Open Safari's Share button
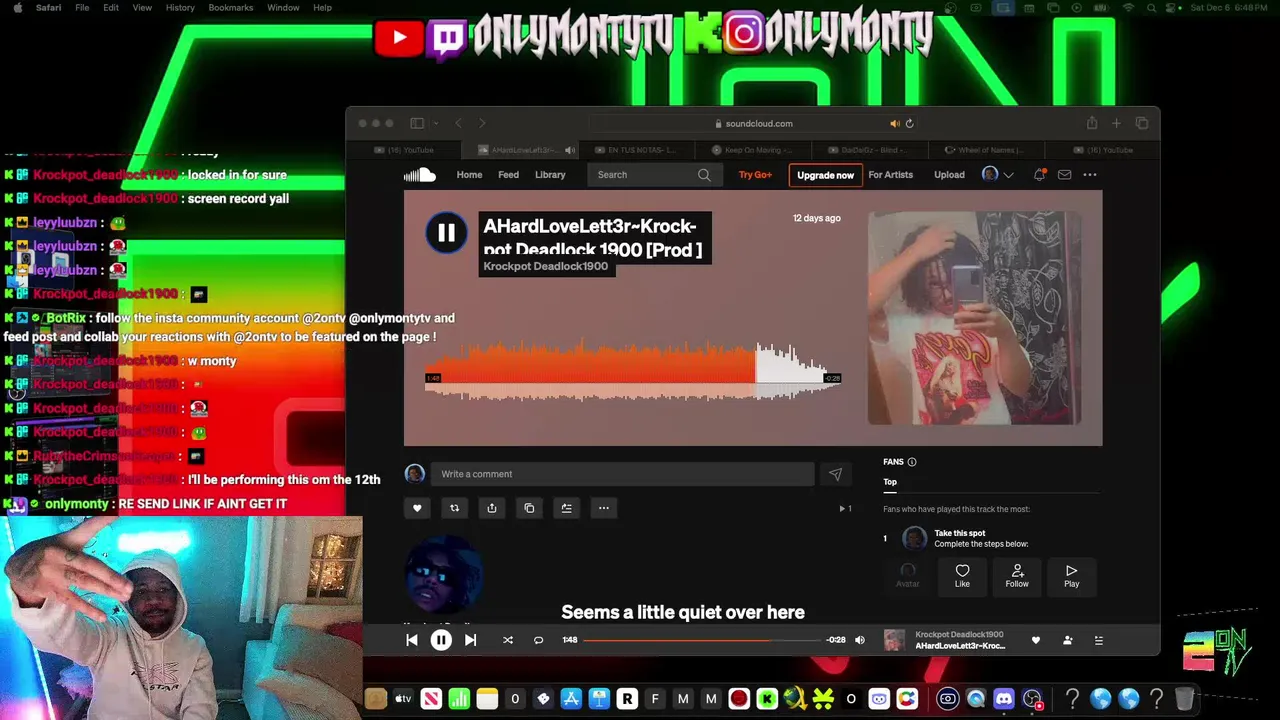This screenshot has width=1280, height=720. tap(1092, 123)
